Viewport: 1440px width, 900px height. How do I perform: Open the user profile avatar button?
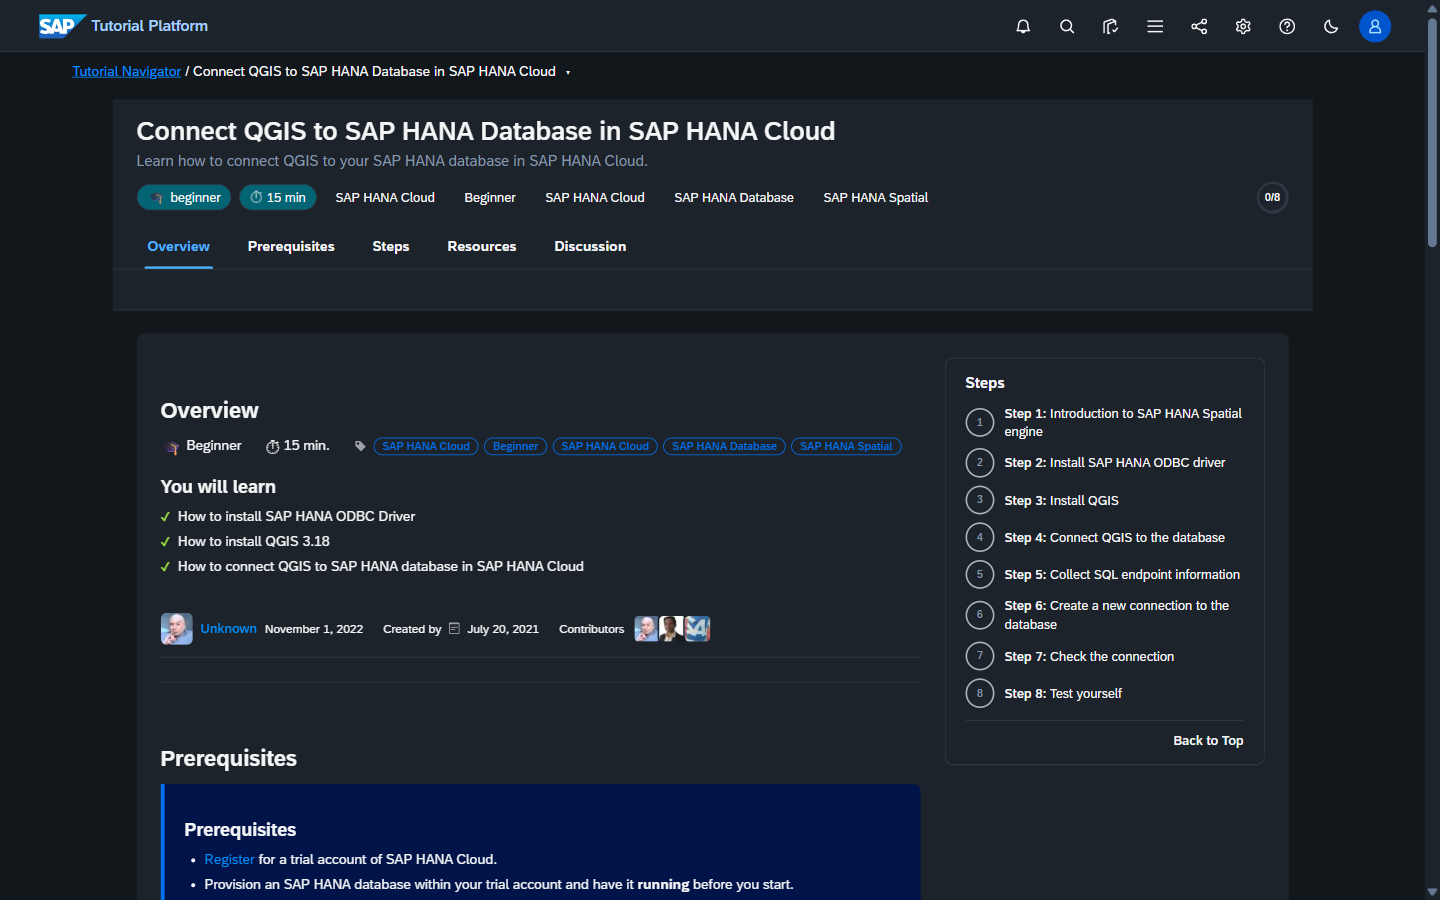[x=1375, y=27]
